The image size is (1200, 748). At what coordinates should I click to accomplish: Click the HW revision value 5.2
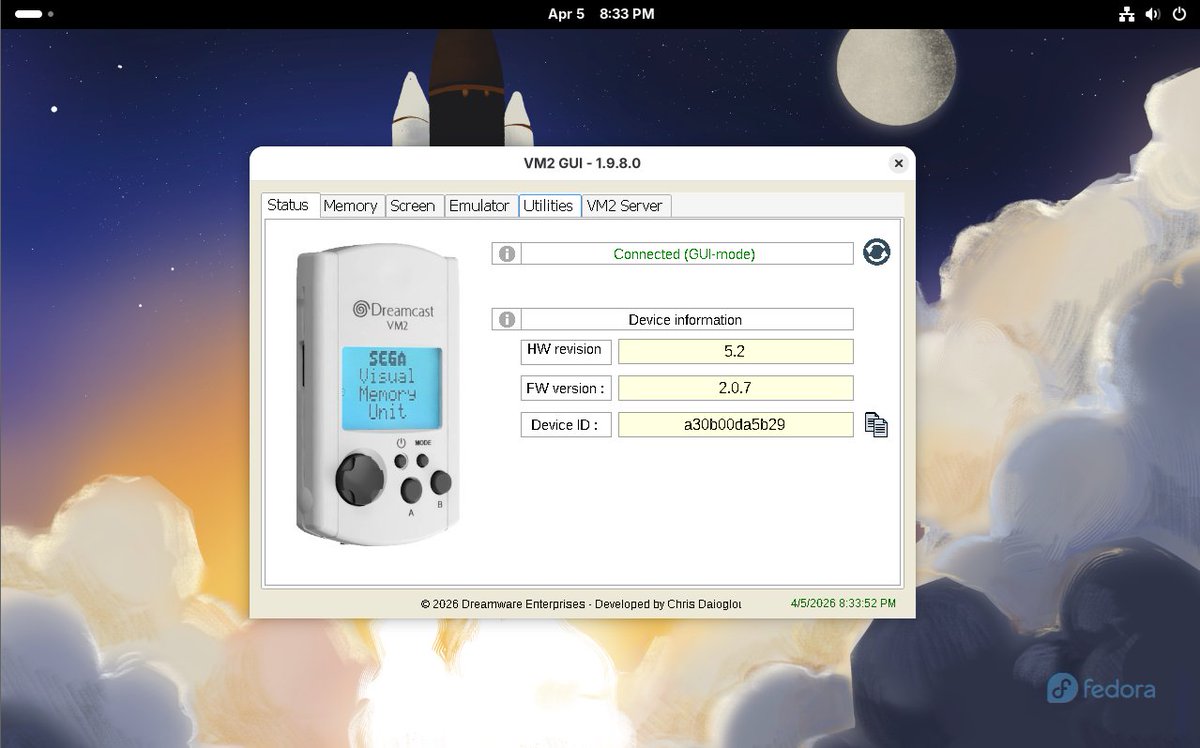pyautogui.click(x=736, y=352)
